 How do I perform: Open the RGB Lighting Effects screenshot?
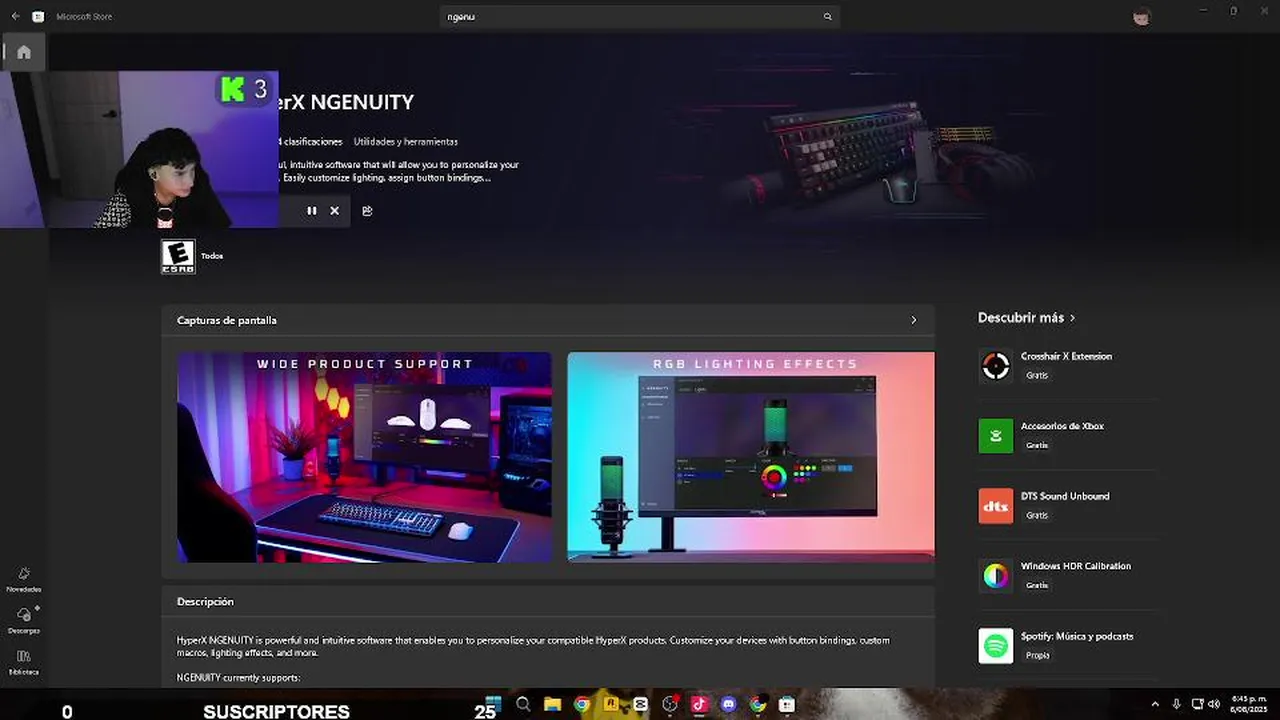[751, 457]
